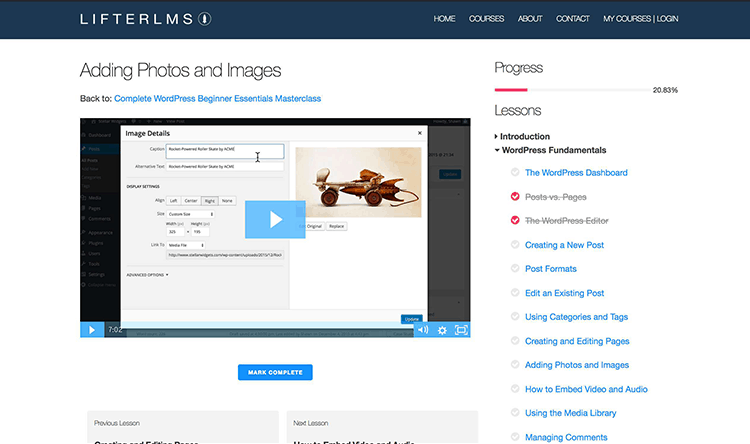This screenshot has height=444, width=750.
Task: Click the 20.83% progress value
Action: 665,90
